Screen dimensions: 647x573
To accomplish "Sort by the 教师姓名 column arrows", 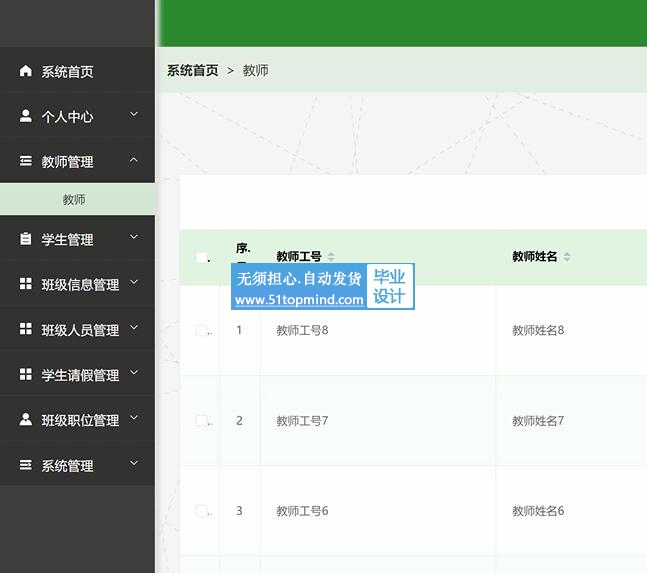I will click(x=567, y=257).
